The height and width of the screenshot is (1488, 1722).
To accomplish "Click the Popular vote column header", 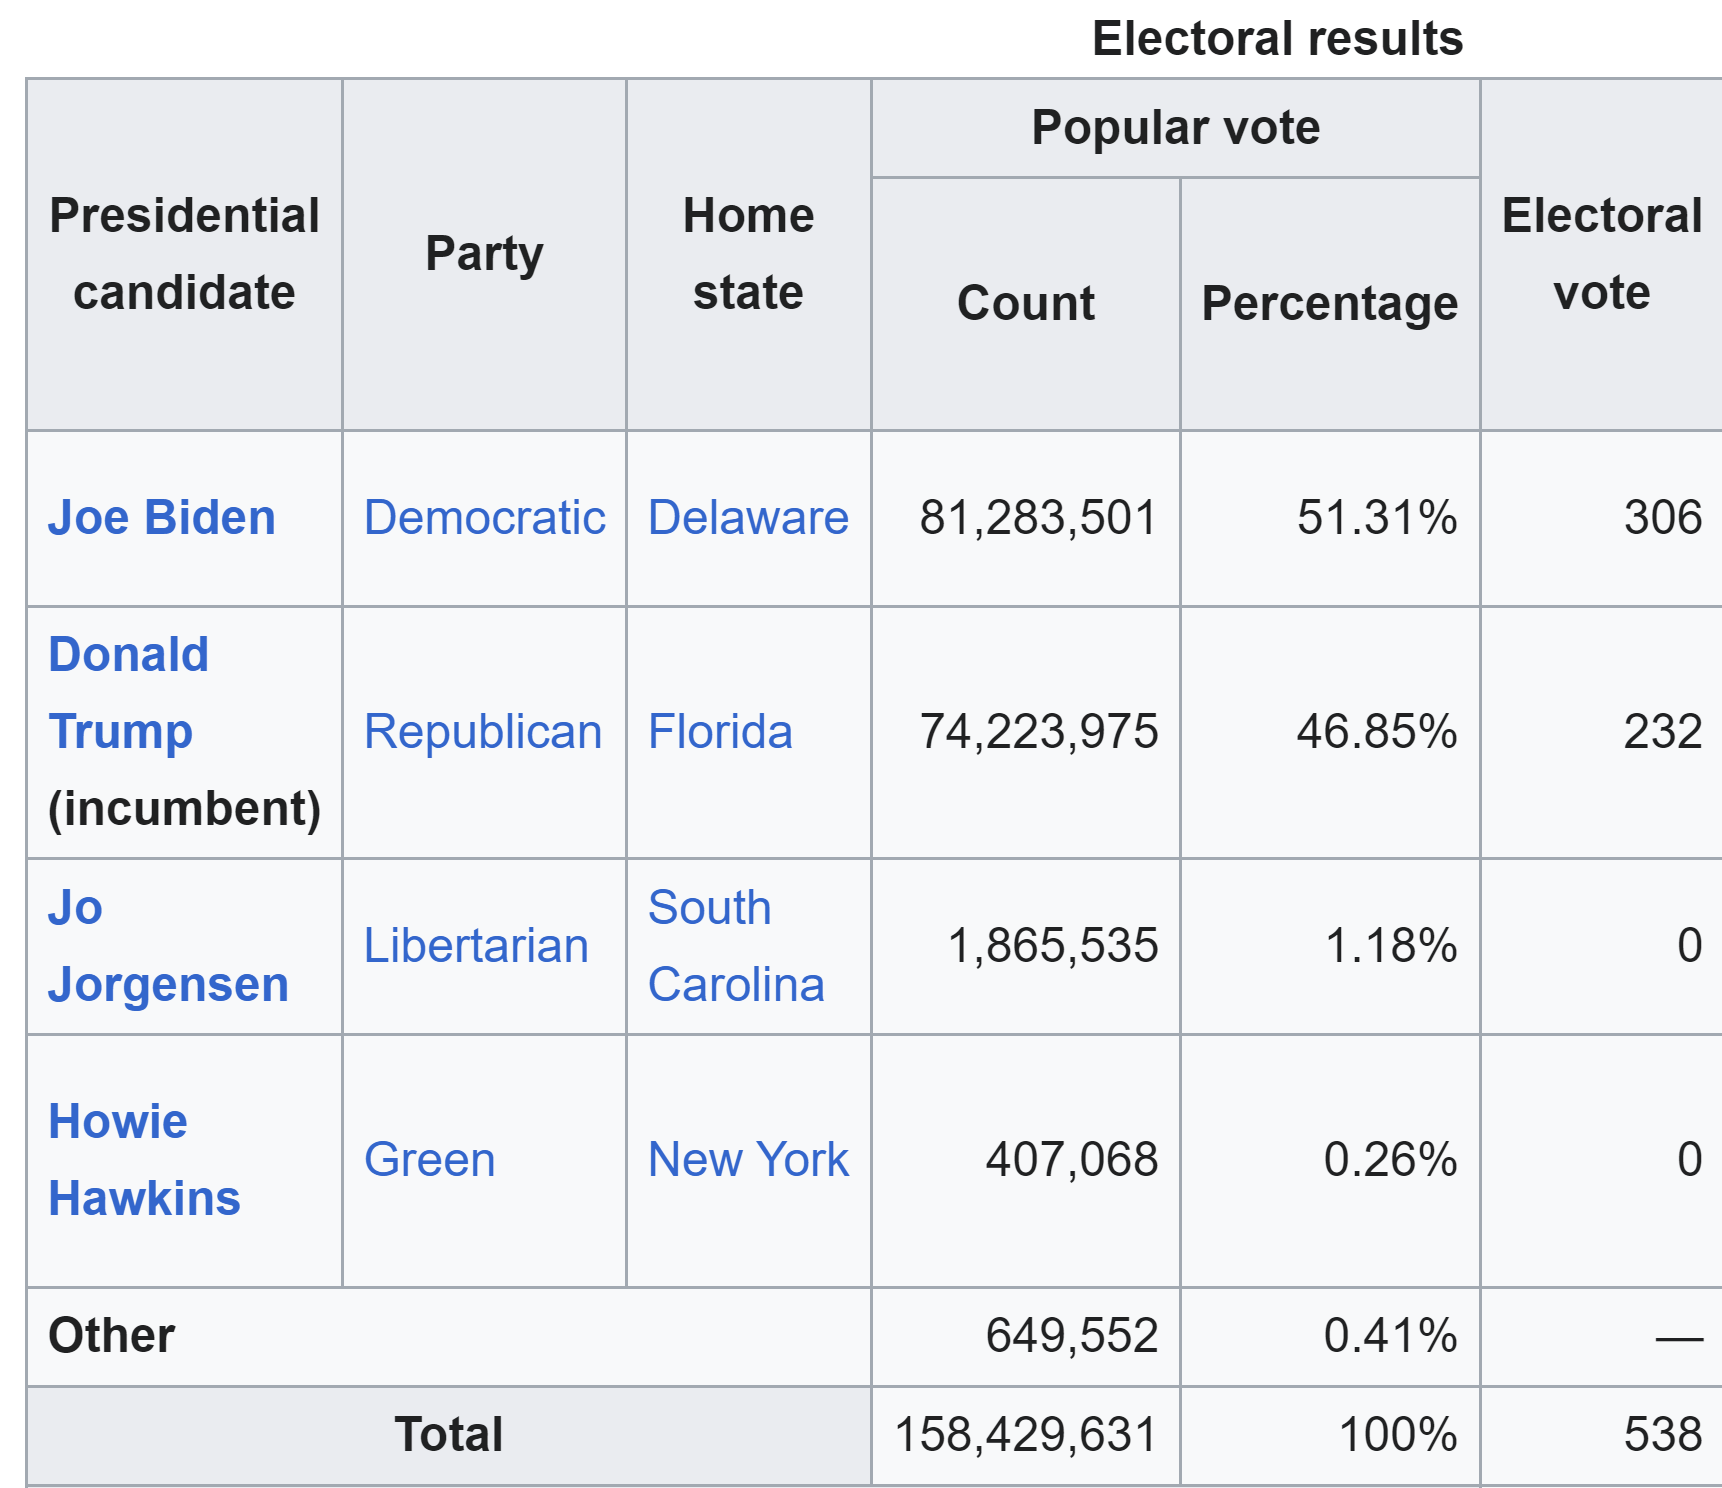I will [1175, 128].
